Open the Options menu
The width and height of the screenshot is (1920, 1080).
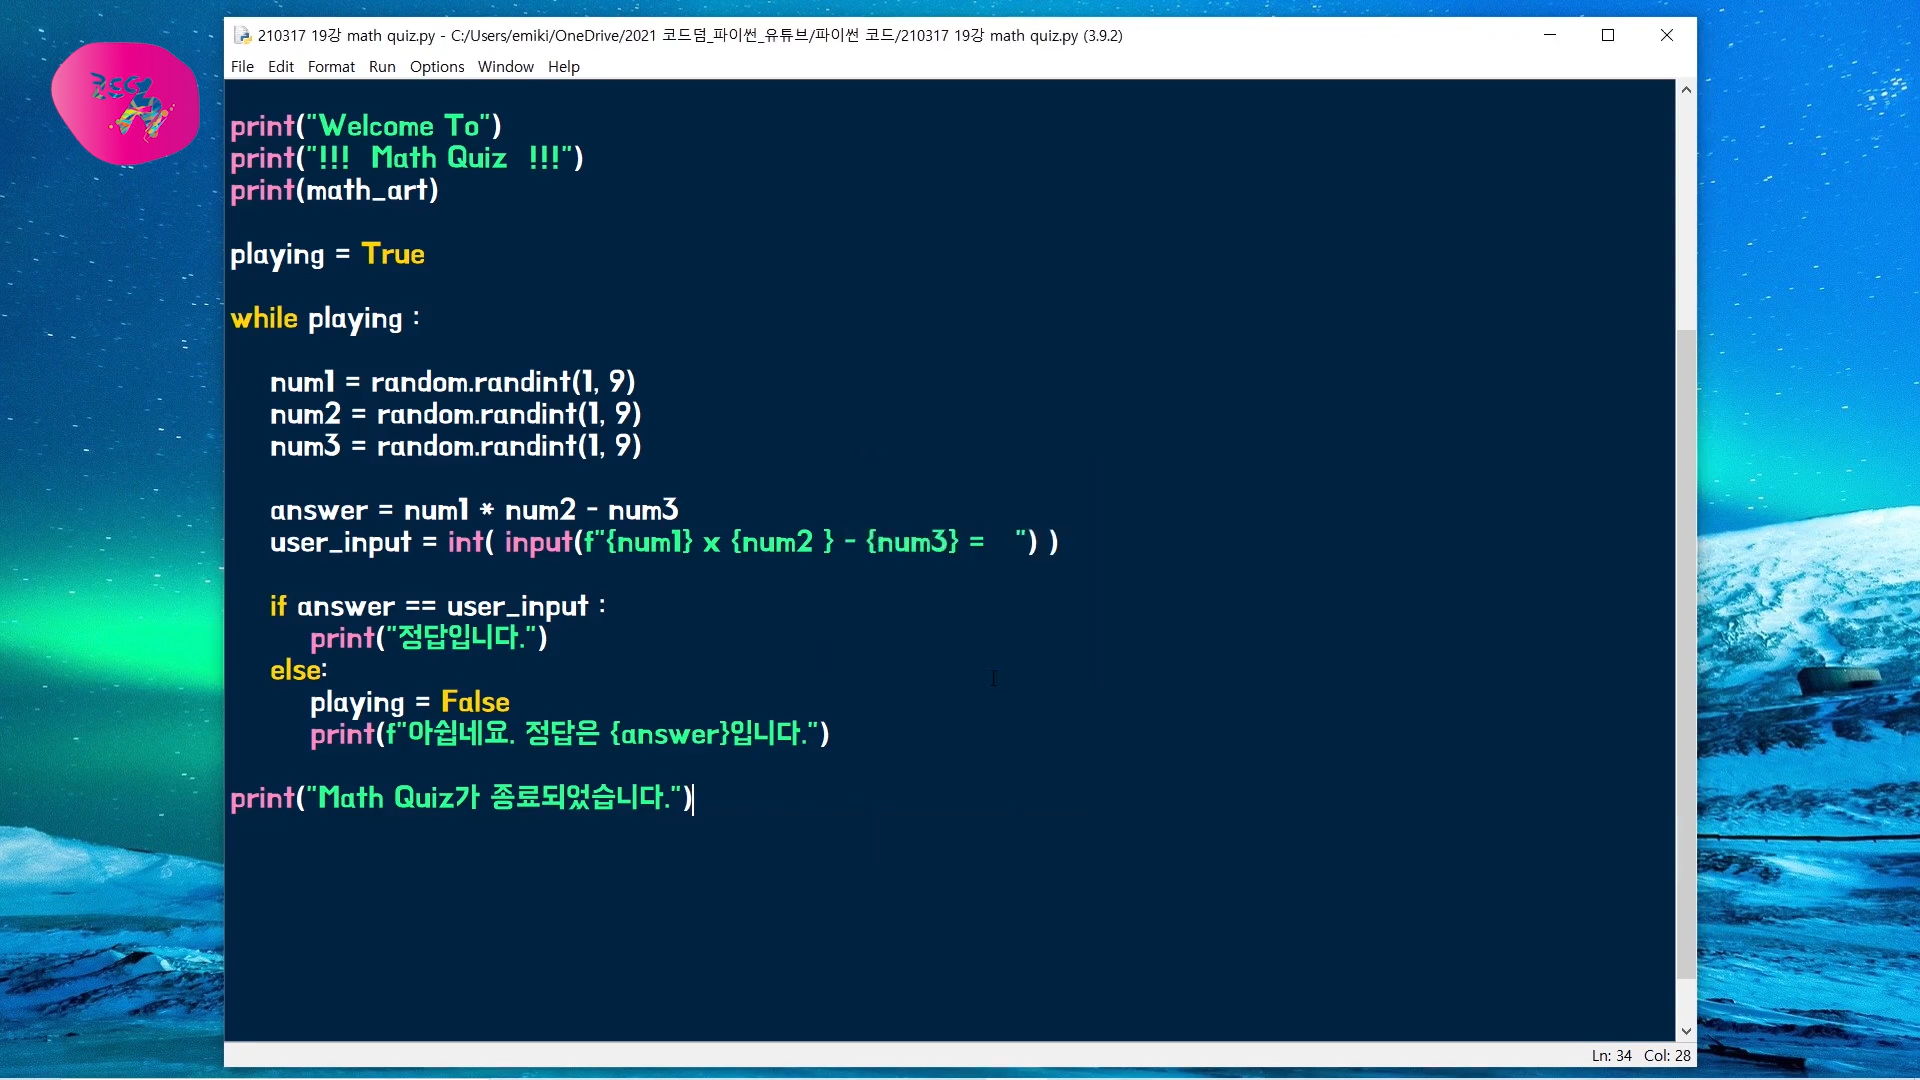[437, 66]
